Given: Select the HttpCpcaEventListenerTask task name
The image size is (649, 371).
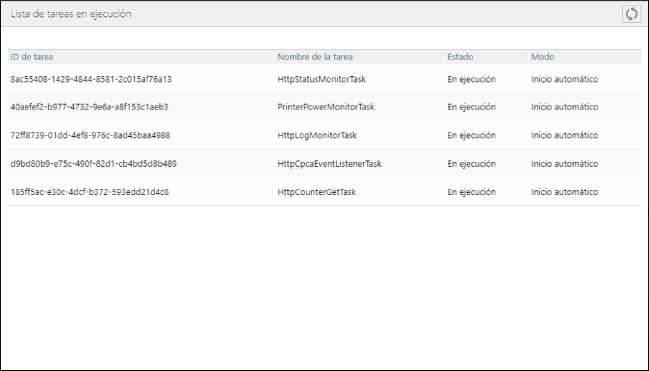Looking at the screenshot, I should pyautogui.click(x=329, y=164).
